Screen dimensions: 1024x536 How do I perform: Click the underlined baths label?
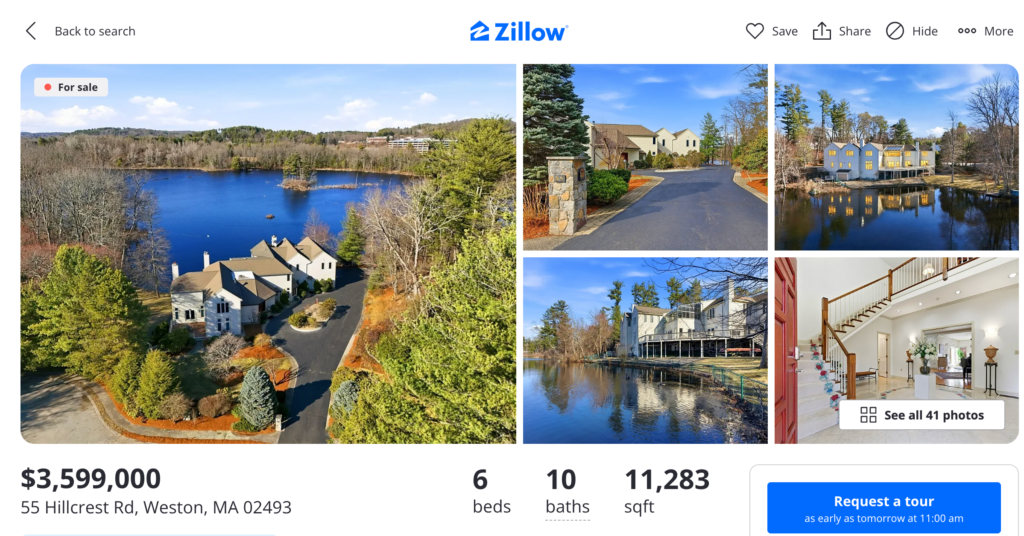click(x=568, y=507)
